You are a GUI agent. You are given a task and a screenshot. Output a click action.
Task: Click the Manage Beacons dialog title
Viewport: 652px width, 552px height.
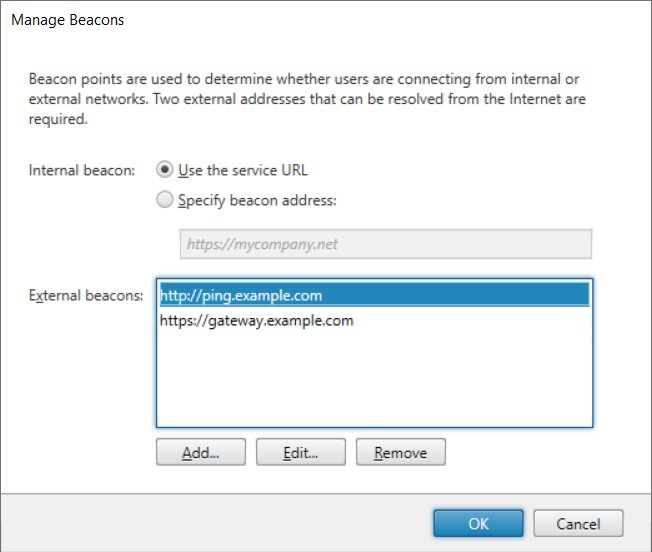tap(68, 20)
